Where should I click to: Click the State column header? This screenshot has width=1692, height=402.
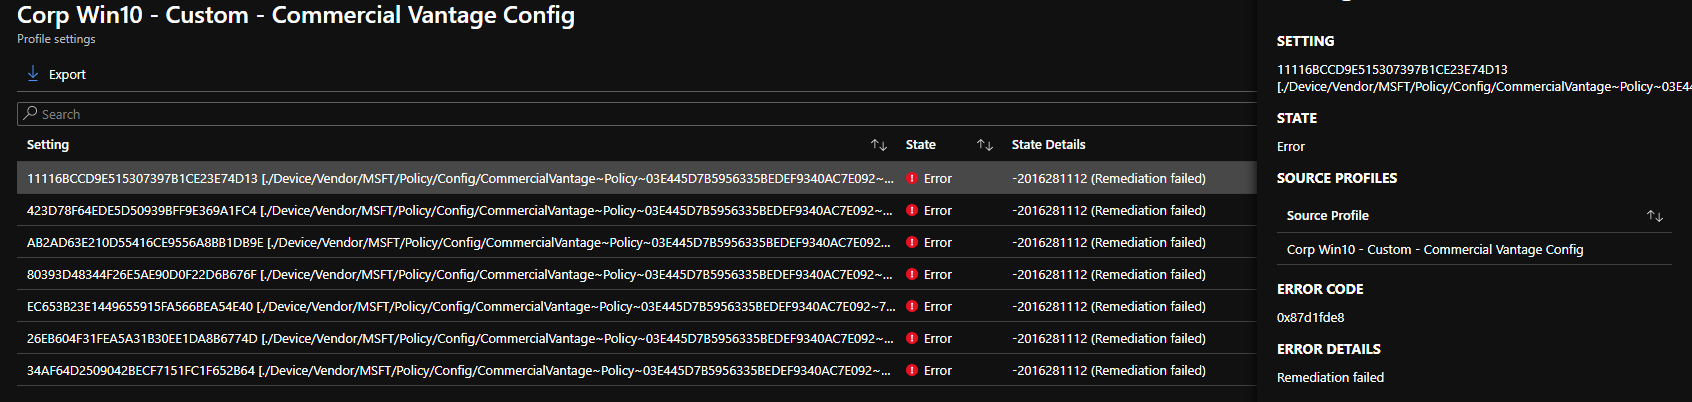coord(921,145)
